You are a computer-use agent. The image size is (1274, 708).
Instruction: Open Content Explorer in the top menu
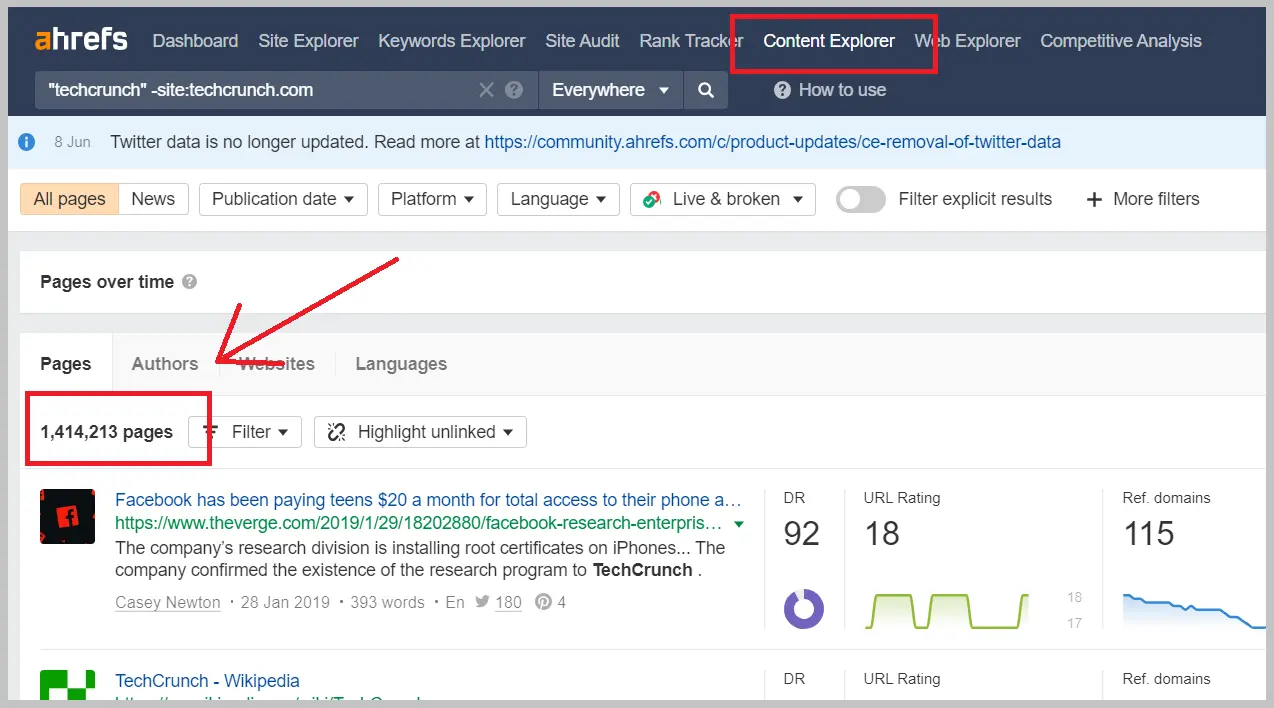(829, 41)
